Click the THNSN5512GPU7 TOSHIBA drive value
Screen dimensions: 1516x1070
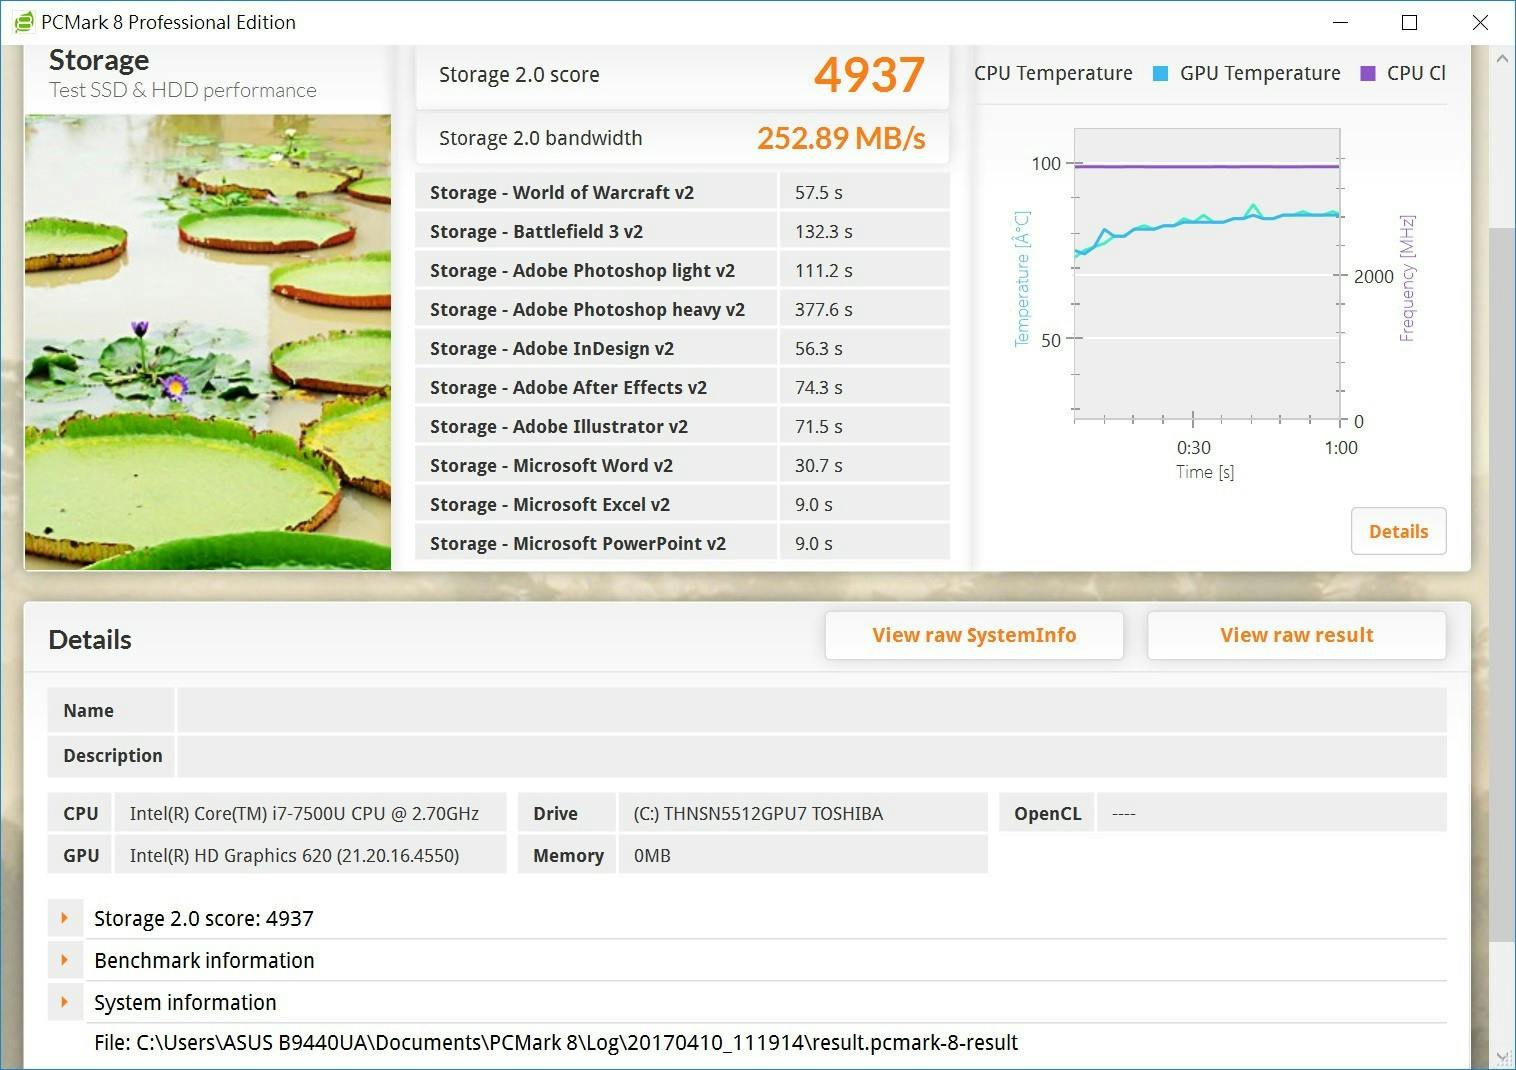[758, 813]
